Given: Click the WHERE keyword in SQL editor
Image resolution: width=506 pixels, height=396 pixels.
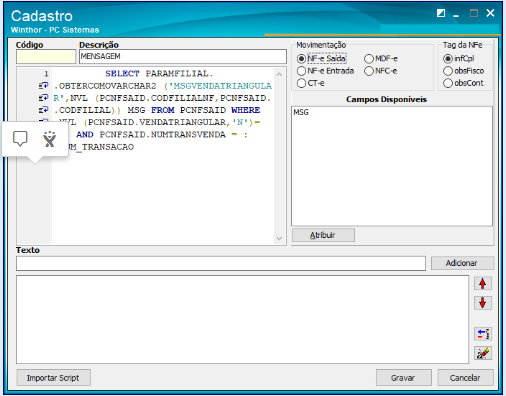Looking at the screenshot, I should (246, 110).
